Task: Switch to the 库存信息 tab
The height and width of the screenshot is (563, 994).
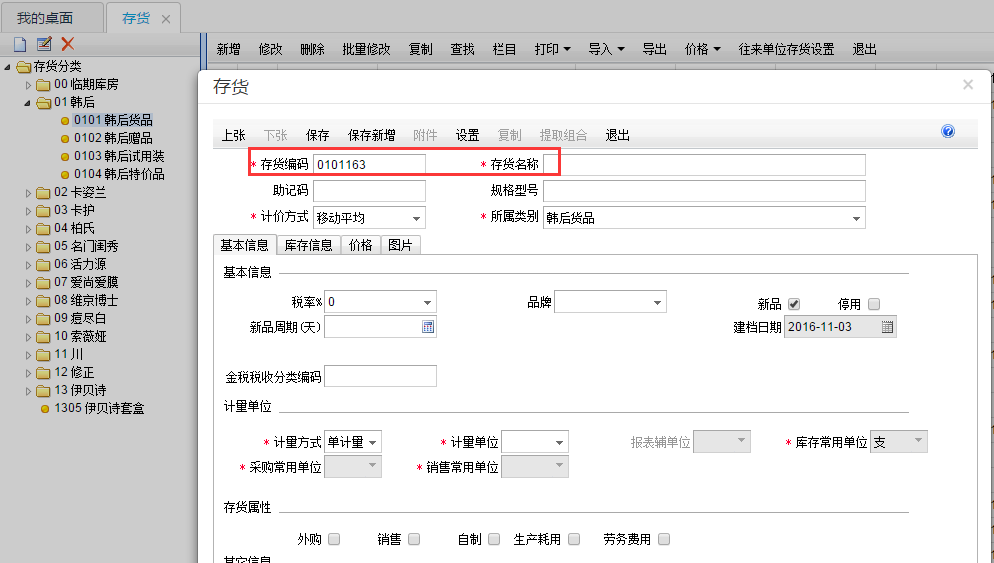Action: tap(308, 245)
